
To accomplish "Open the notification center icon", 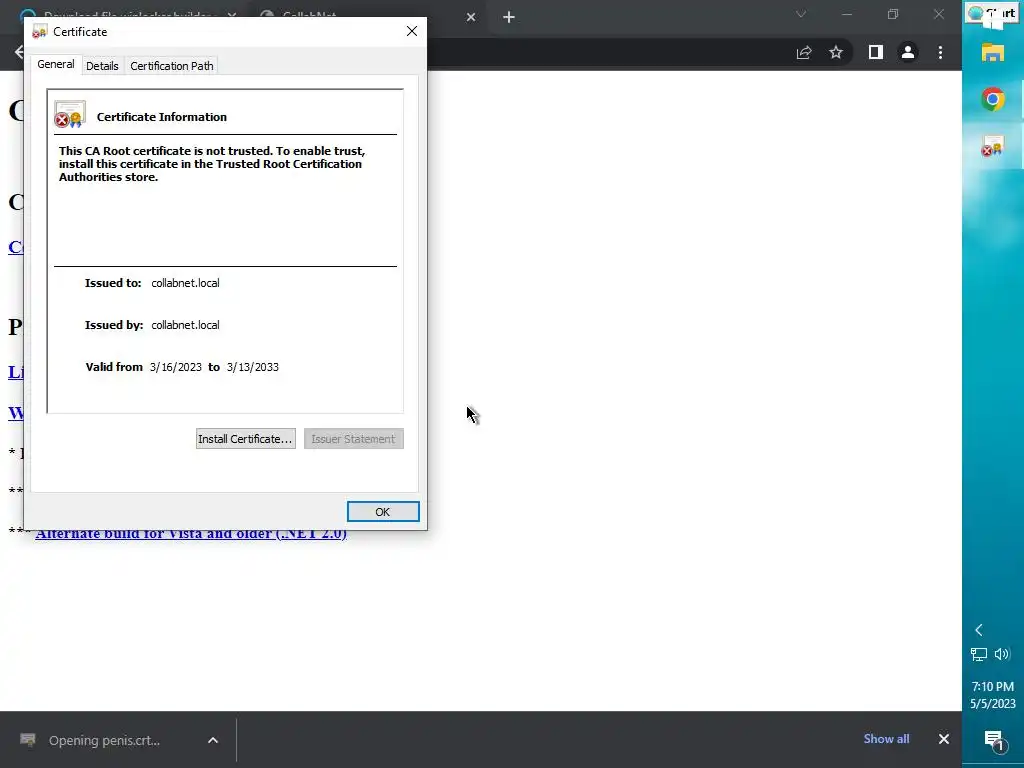I will [994, 740].
